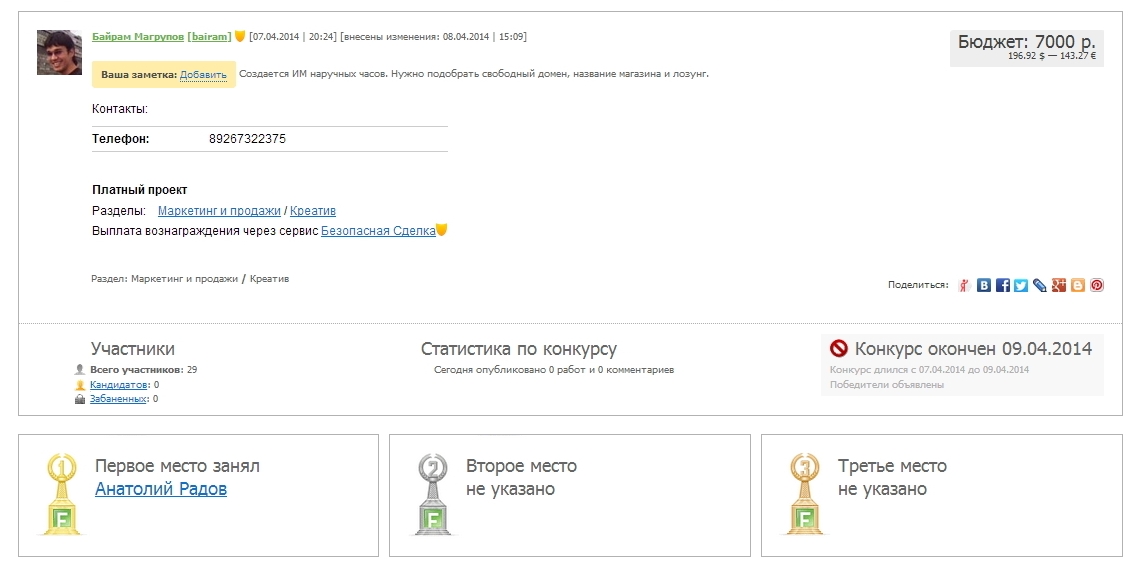Open Маркетинг и продажи link in Разделы

pos(219,211)
